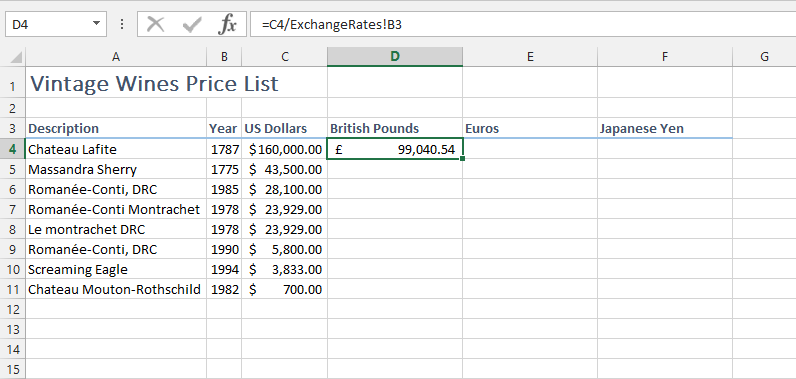Select the Euros header cell
The width and height of the screenshot is (796, 379).
530,128
